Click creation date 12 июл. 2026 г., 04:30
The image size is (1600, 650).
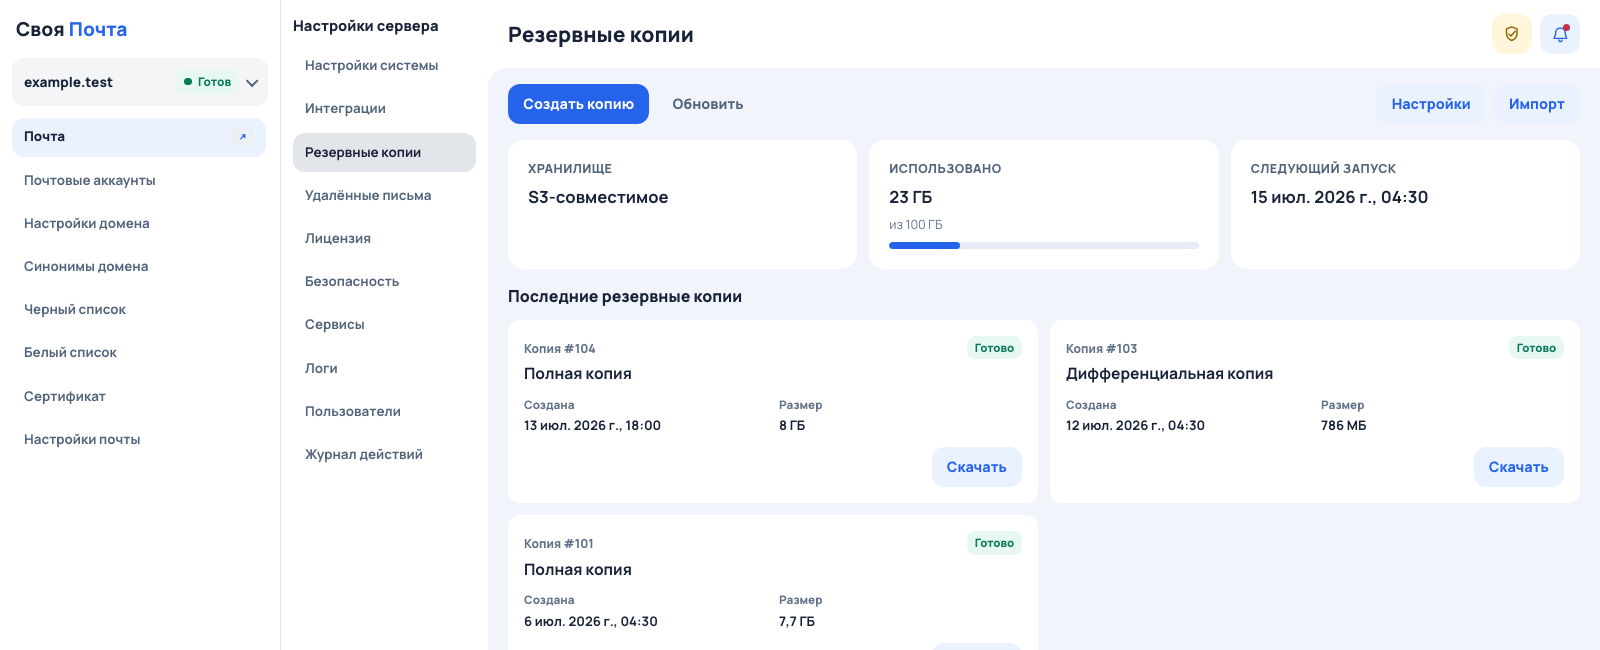[x=1135, y=426]
